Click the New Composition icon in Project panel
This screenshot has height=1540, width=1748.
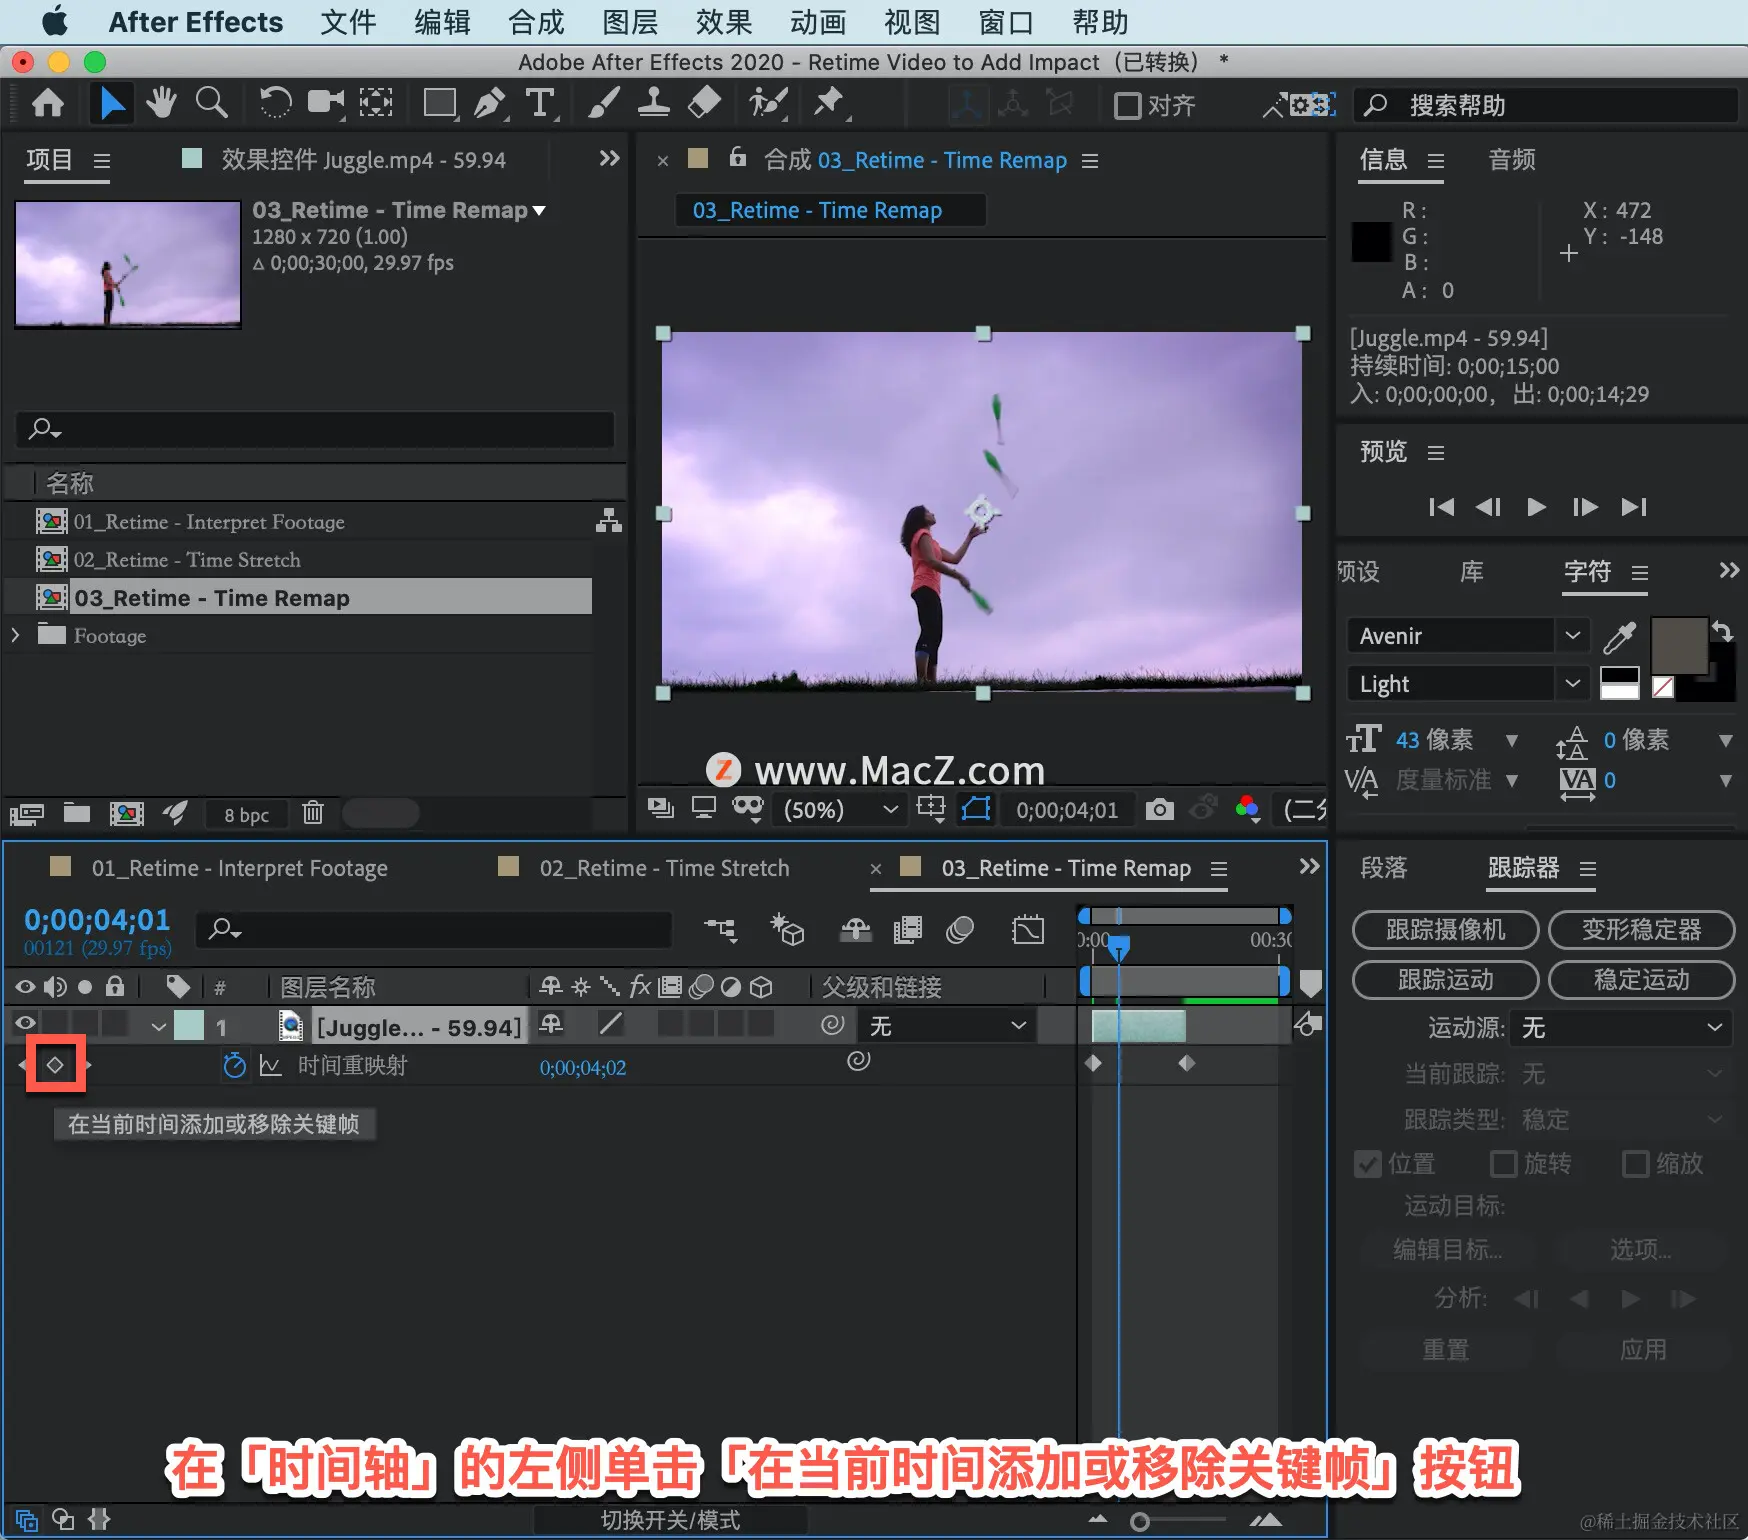126,813
